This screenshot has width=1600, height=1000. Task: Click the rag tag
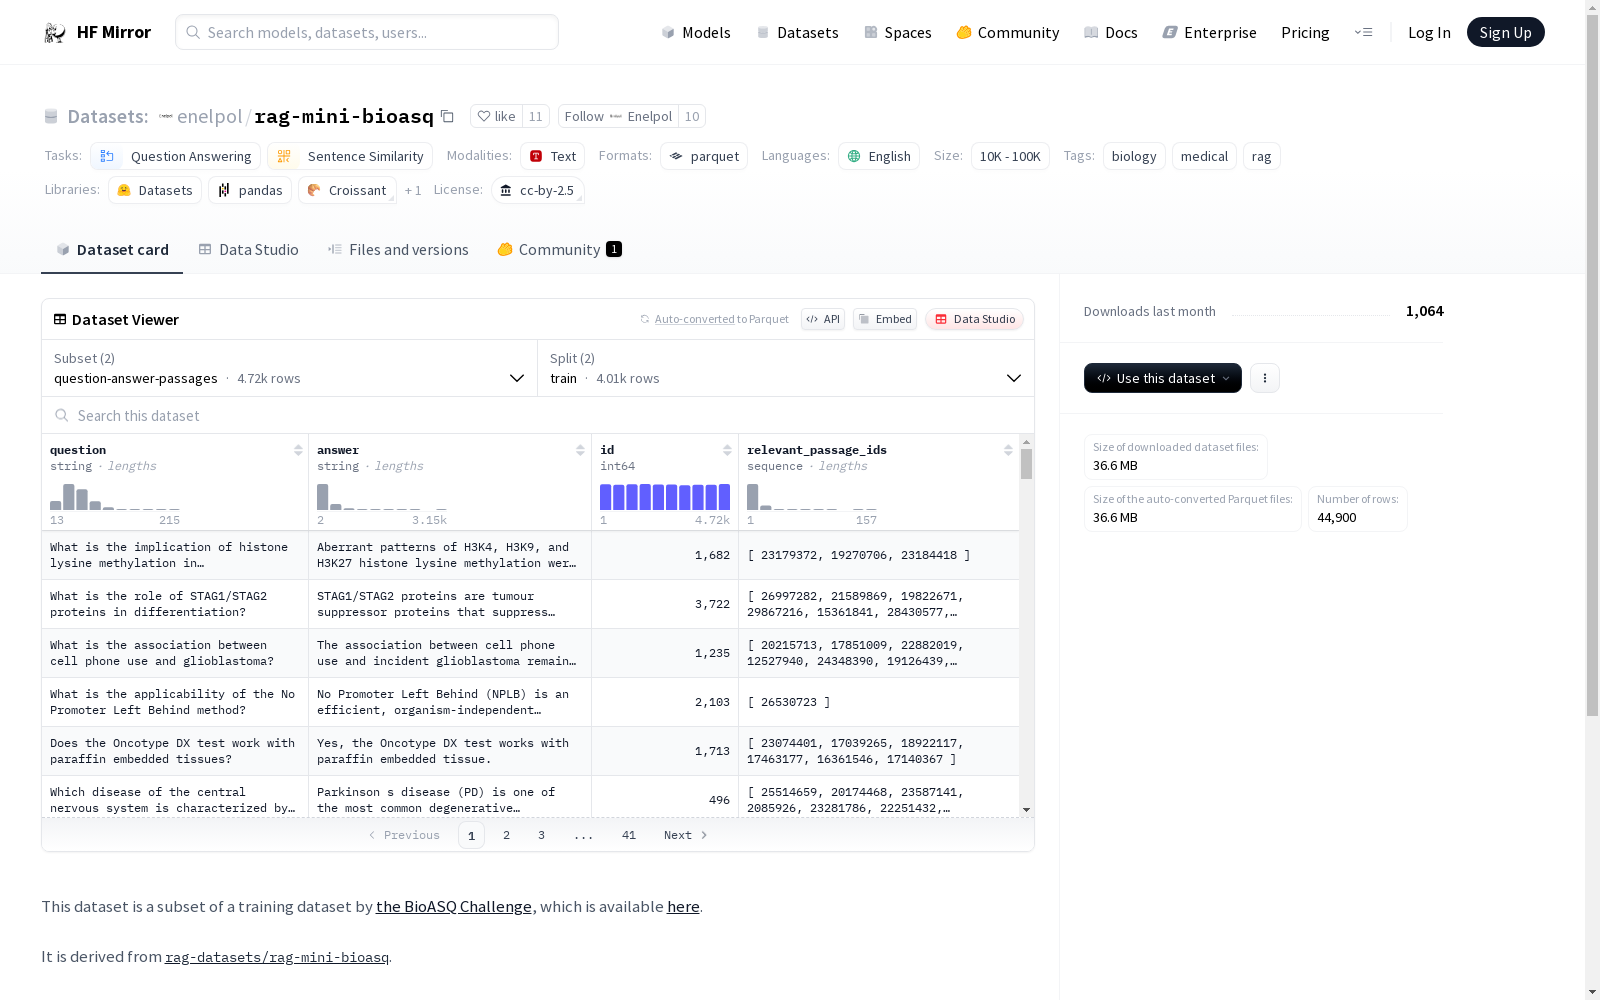(1261, 156)
